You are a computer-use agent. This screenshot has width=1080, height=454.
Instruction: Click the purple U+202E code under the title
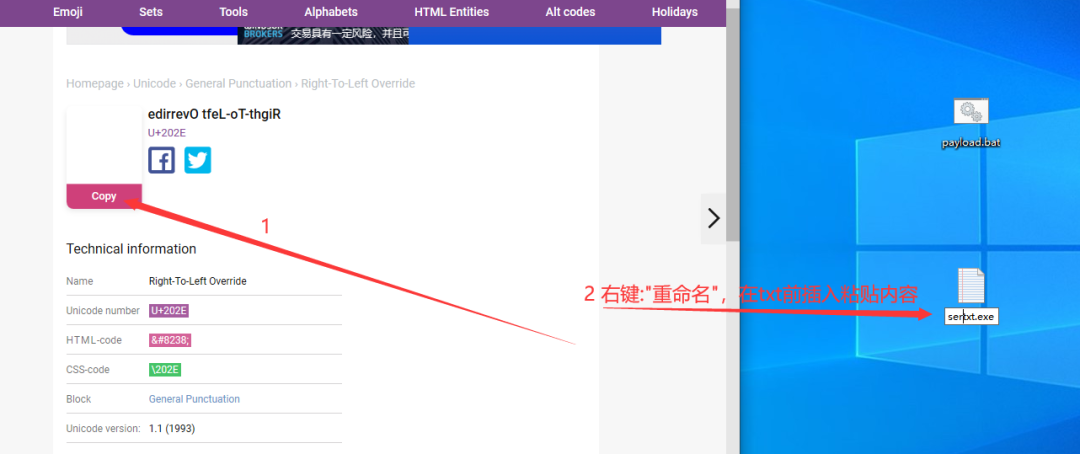167,133
